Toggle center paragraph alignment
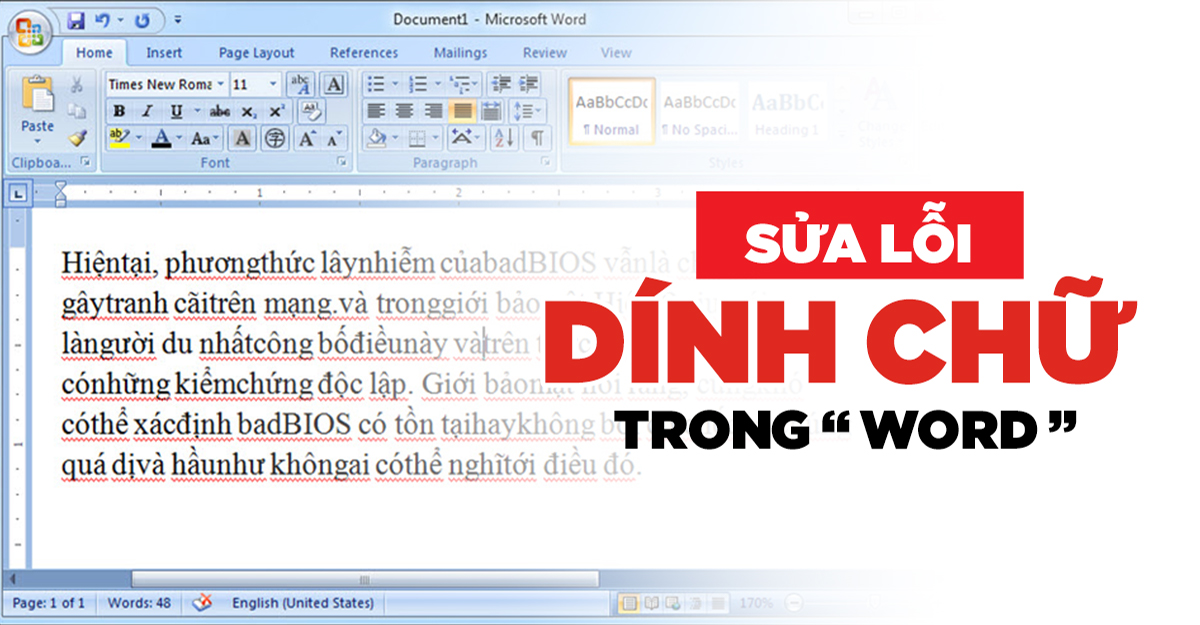 (x=404, y=110)
